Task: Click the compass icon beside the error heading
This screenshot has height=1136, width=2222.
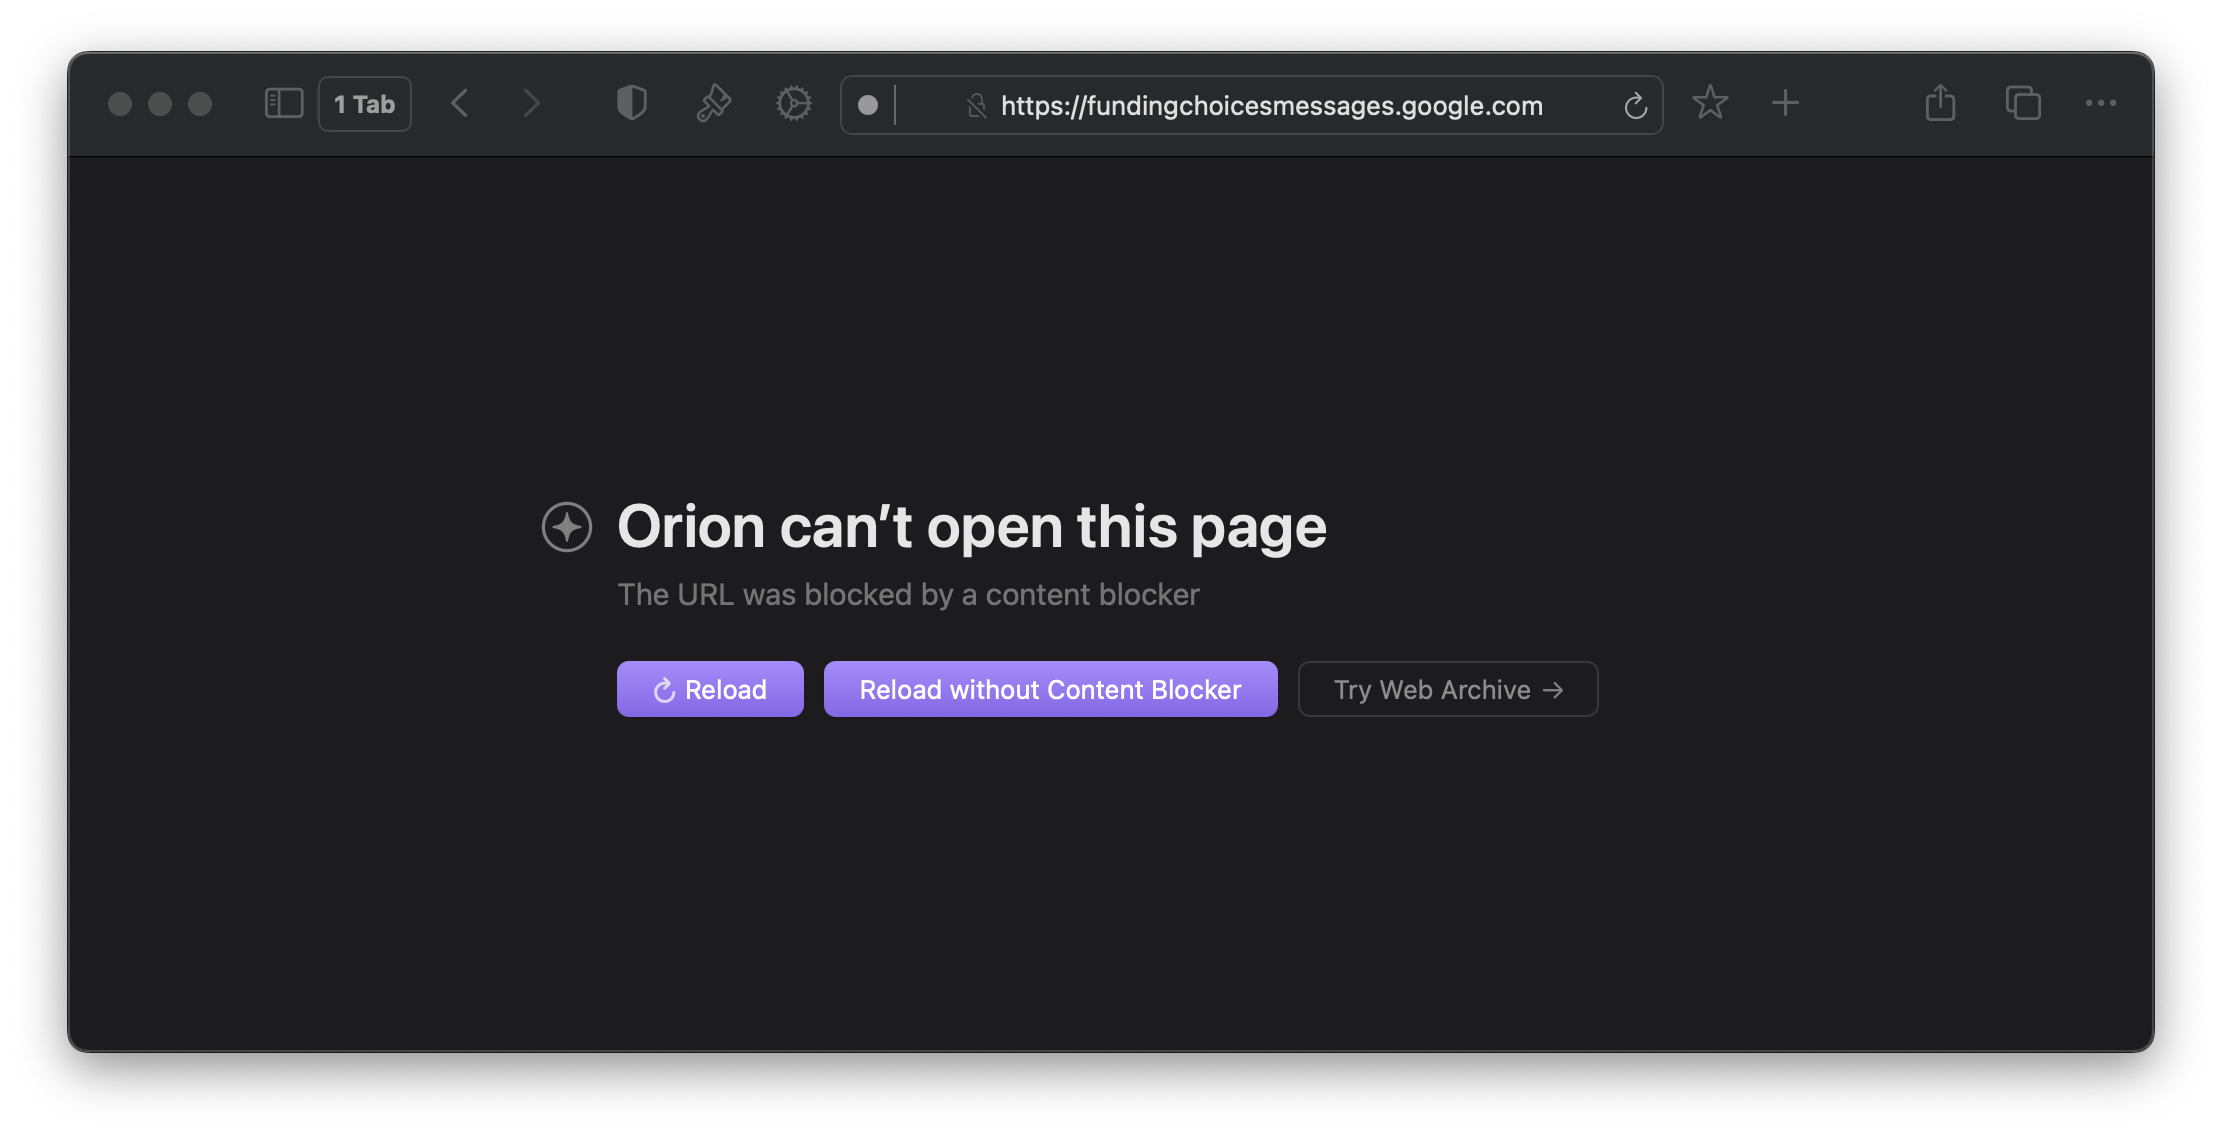Action: [567, 527]
